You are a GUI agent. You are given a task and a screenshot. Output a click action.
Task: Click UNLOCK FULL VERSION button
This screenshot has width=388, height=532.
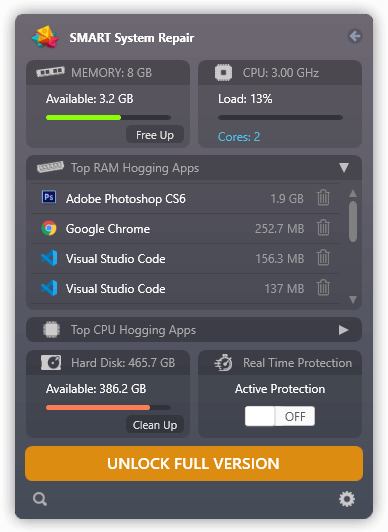tap(194, 463)
